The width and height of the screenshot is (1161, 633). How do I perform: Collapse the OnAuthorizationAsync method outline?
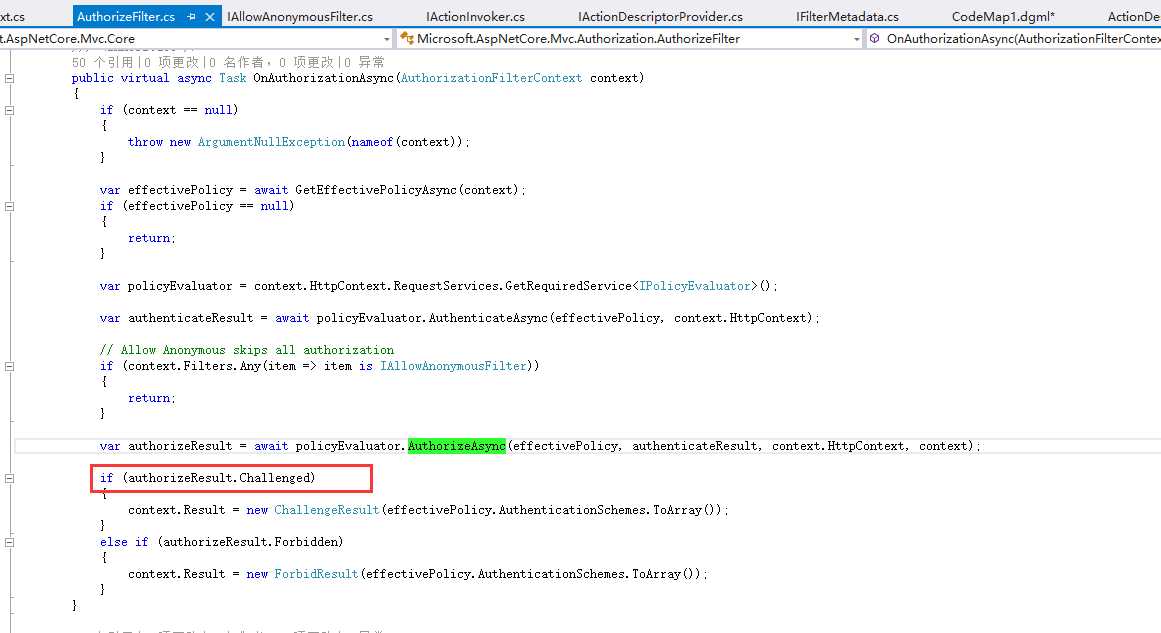pos(9,78)
